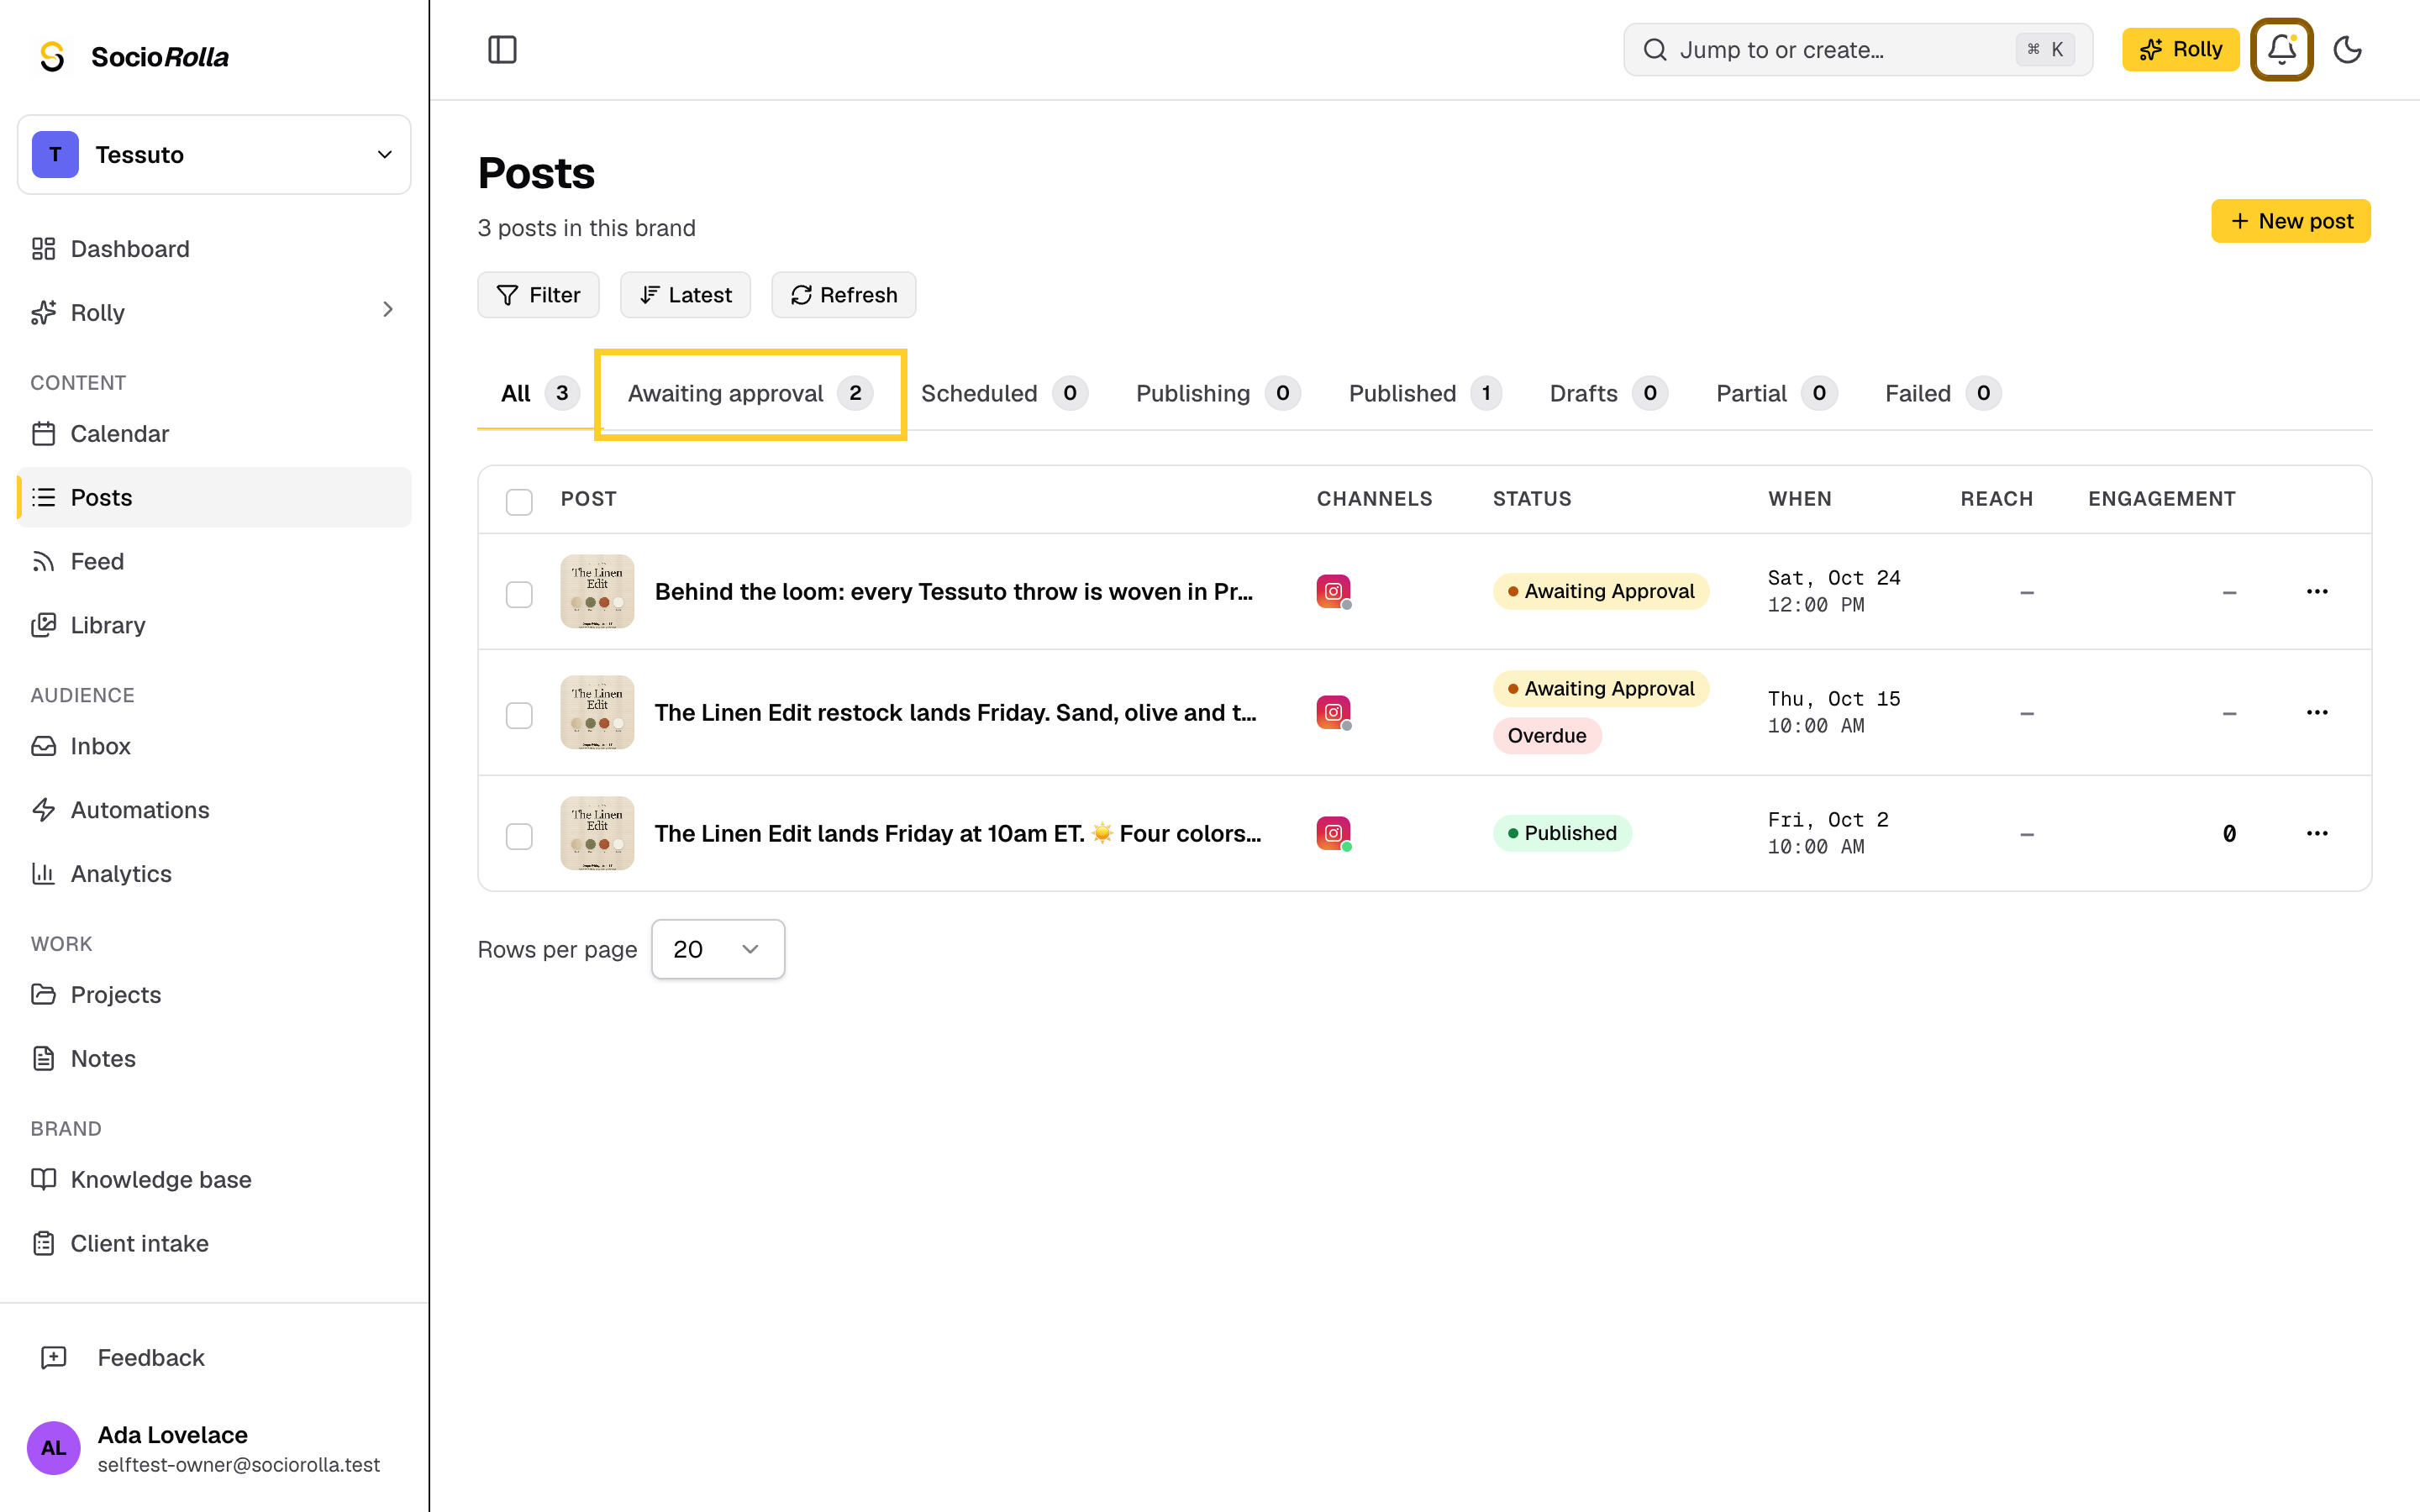2420x1512 pixels.
Task: Toggle the sidebar panel icon
Action: click(502, 49)
